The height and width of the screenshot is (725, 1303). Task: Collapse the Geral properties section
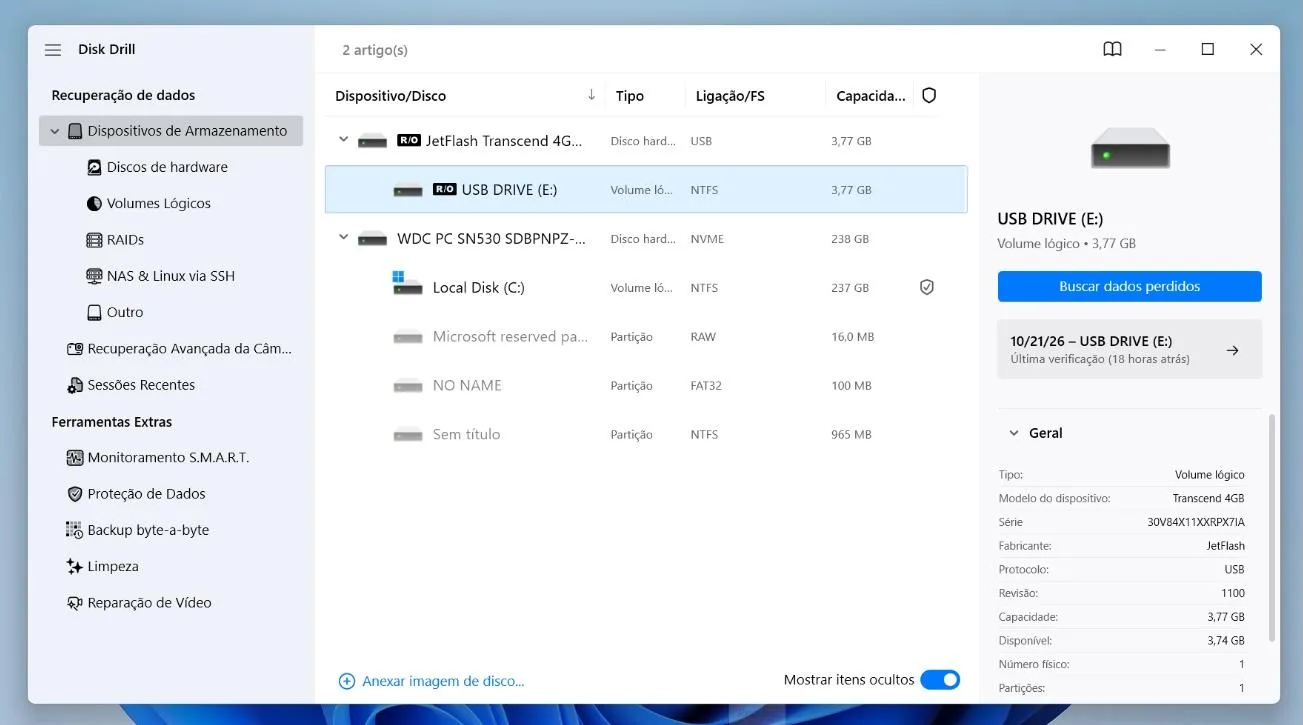click(1013, 433)
